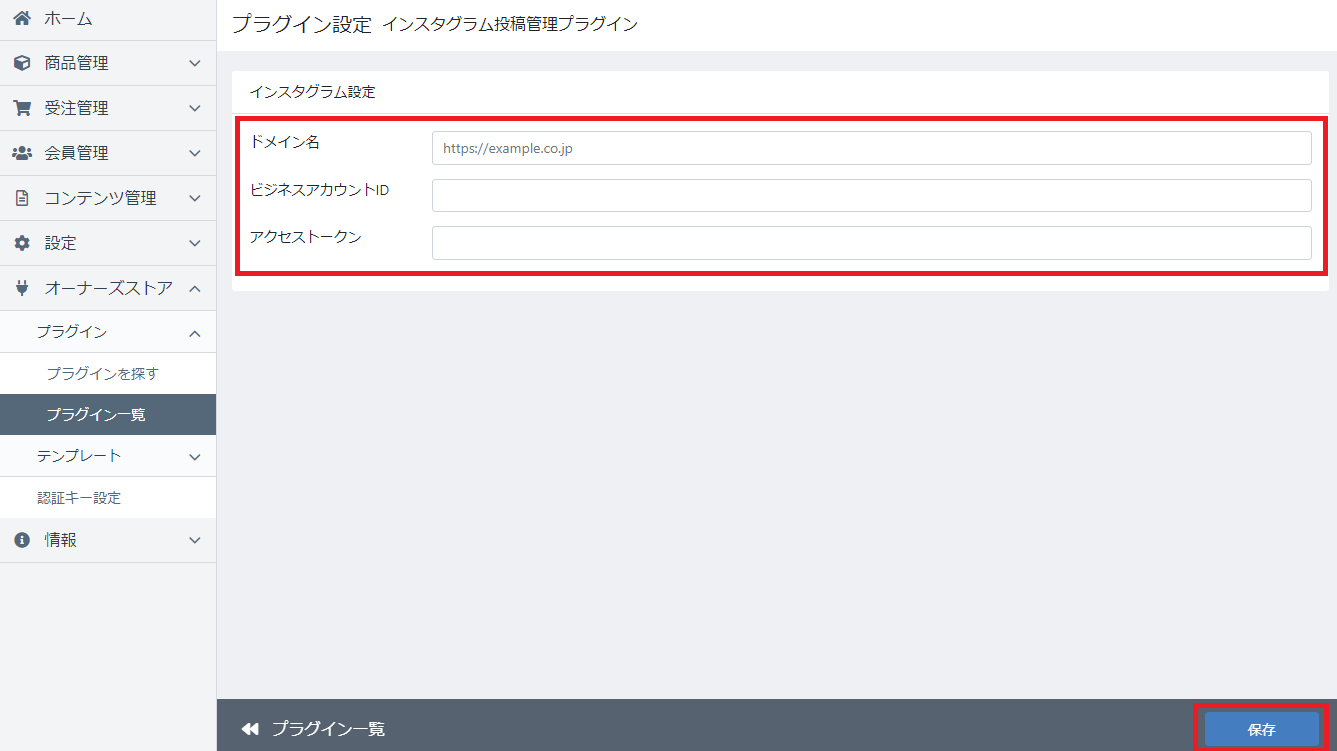Click the ビジネスアカウントID label
The height and width of the screenshot is (751, 1337).
(x=319, y=190)
